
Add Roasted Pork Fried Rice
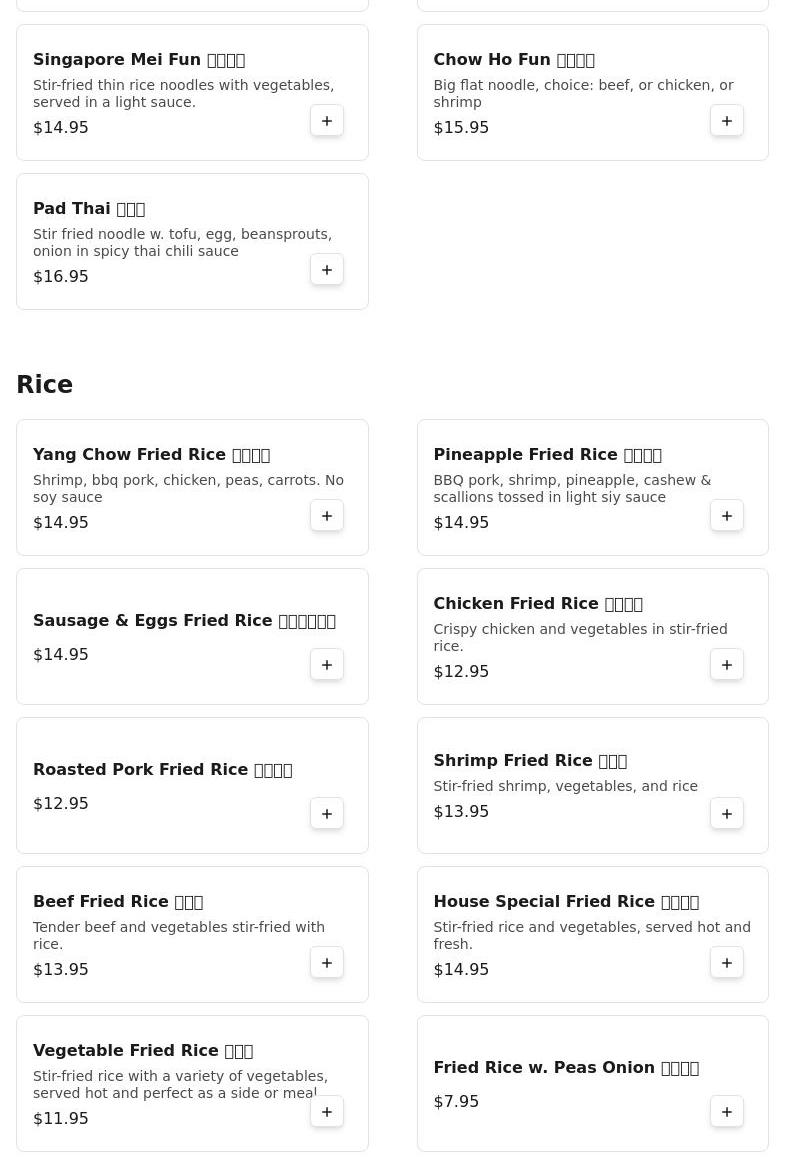click(x=327, y=814)
